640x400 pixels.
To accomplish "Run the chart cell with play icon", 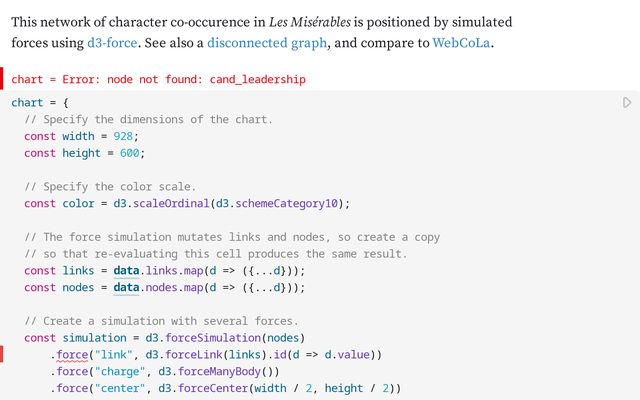I will (x=627, y=102).
